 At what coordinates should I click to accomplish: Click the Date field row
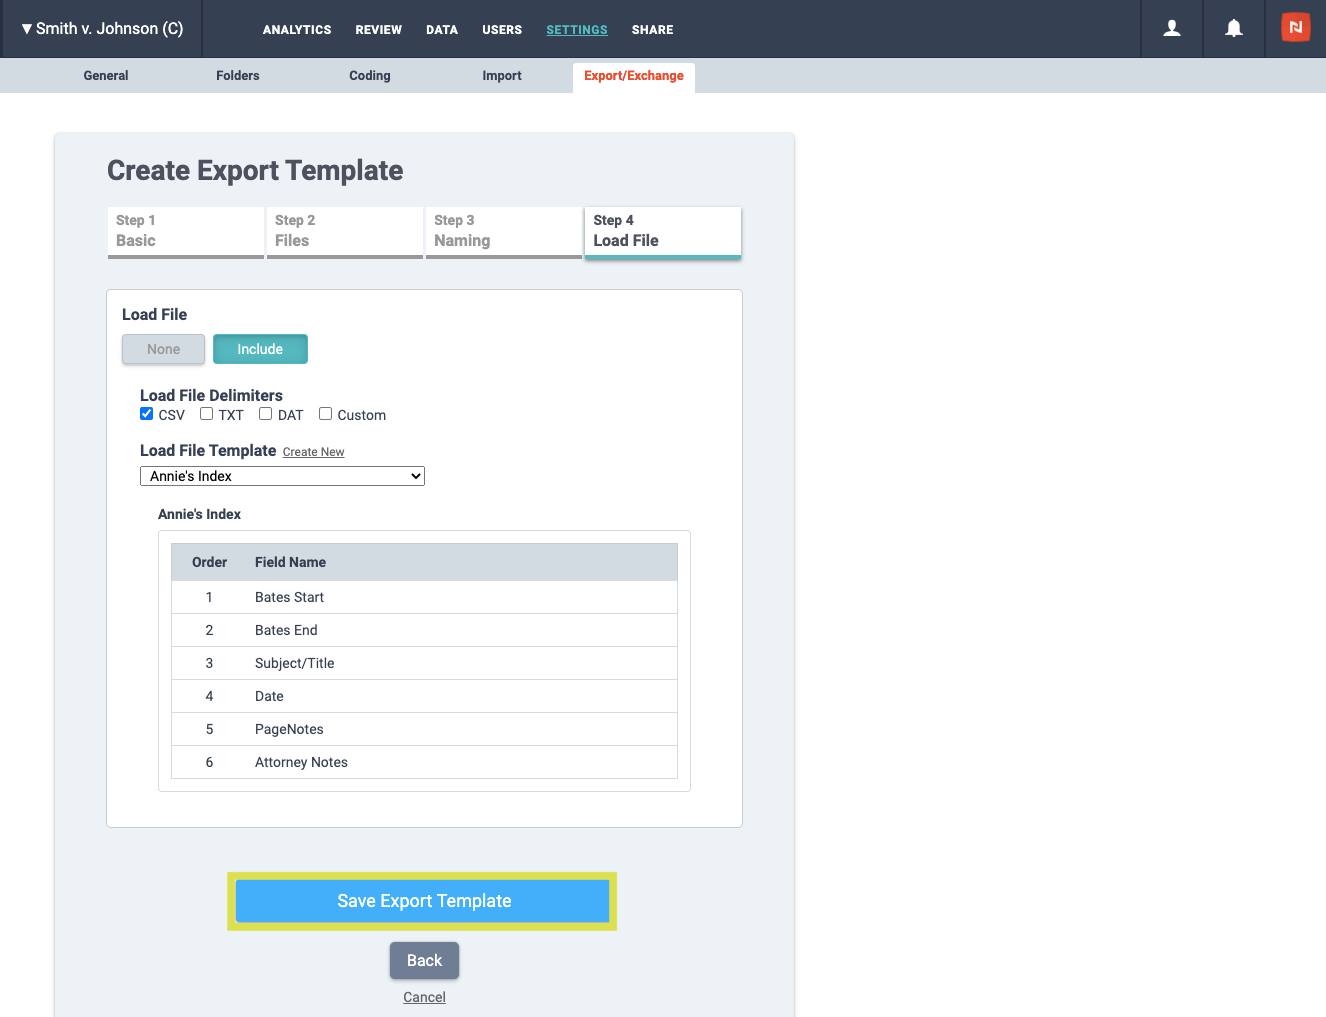click(424, 696)
